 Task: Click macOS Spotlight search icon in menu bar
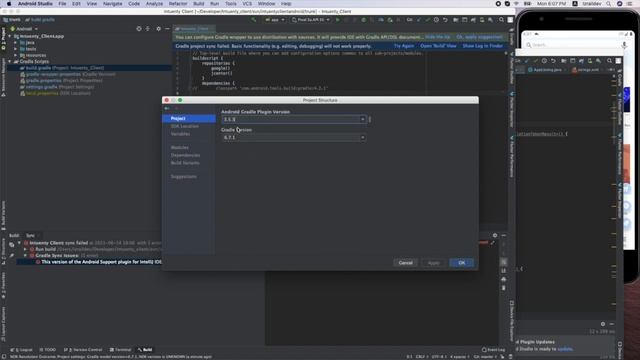coord(609,4)
